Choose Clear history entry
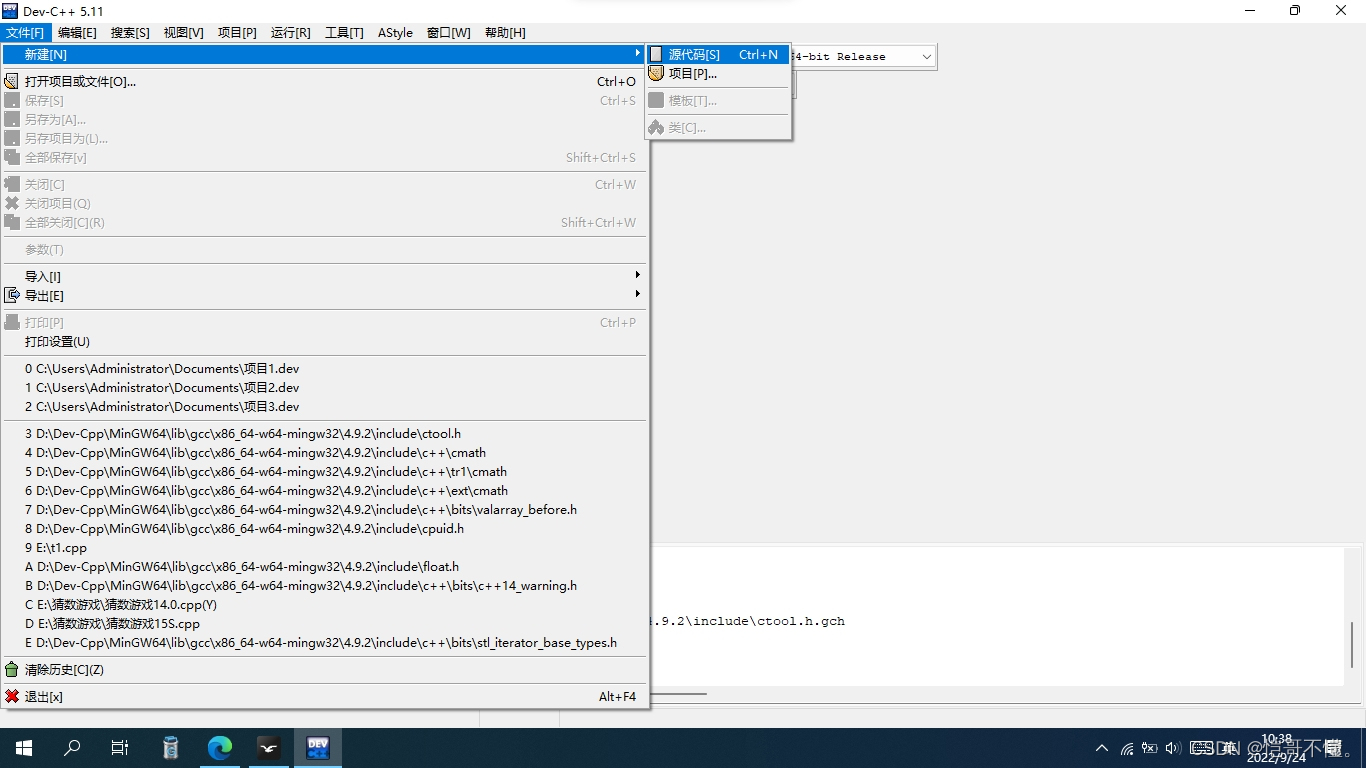 pyautogui.click(x=325, y=670)
